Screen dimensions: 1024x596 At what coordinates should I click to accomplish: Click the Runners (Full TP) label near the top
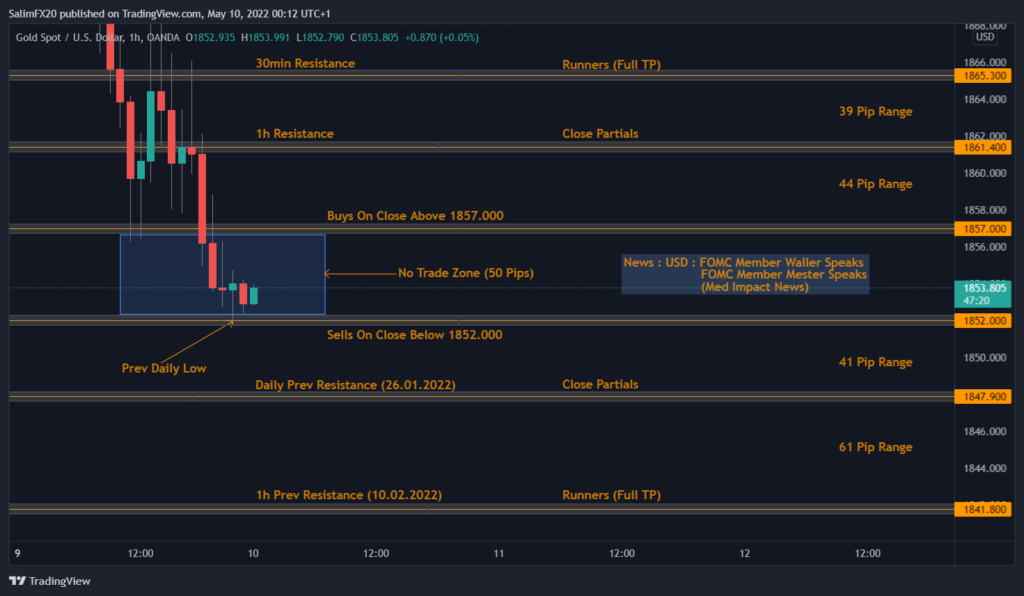pyautogui.click(x=613, y=64)
